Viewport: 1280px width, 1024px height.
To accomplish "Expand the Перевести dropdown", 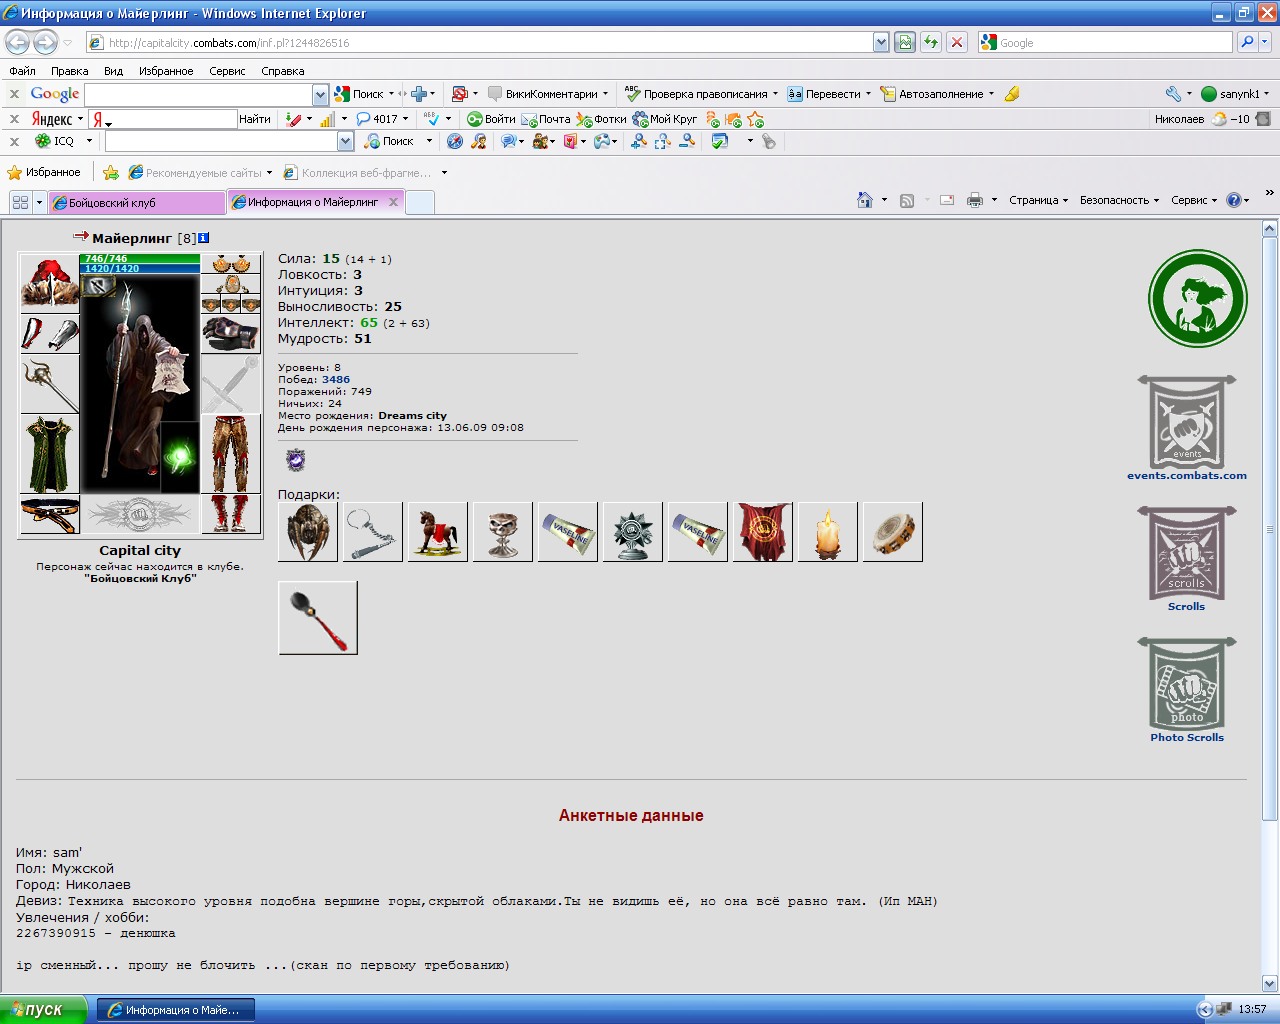I will tap(868, 94).
